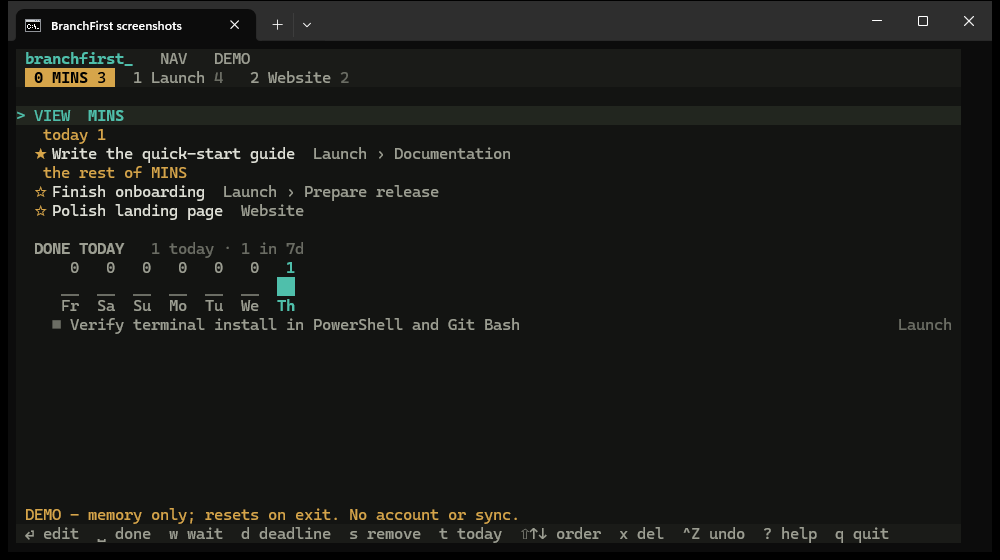
Task: Click the x del shortcut hint
Action: [x=642, y=534]
